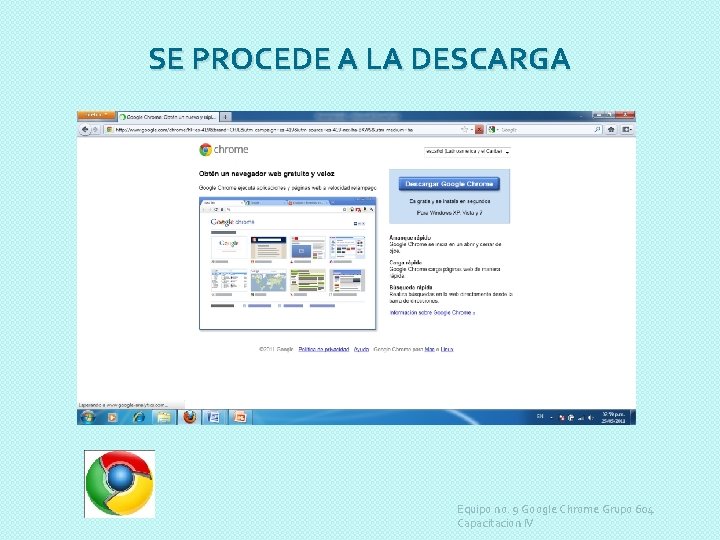Open Información sobre Google Chrome link

pos(432,313)
